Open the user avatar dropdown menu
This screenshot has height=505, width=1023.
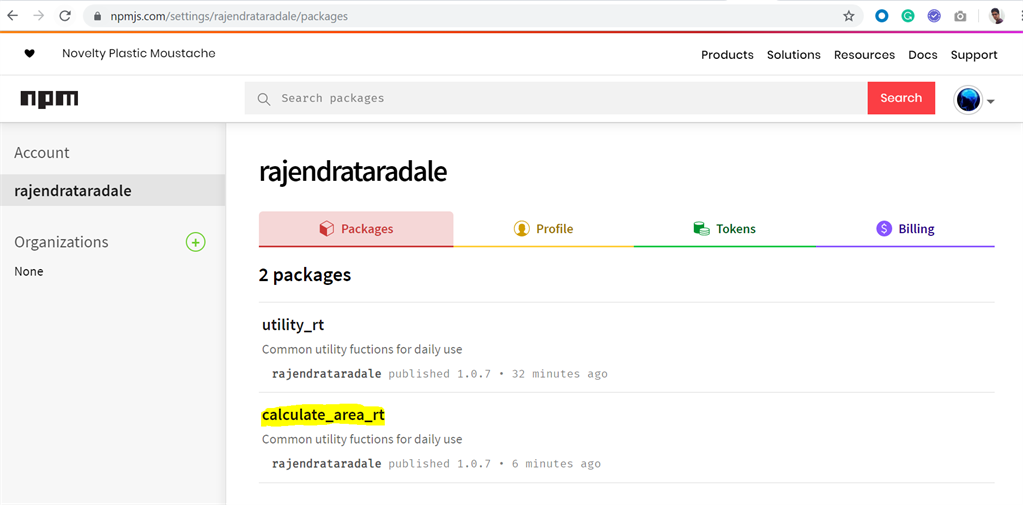click(974, 99)
